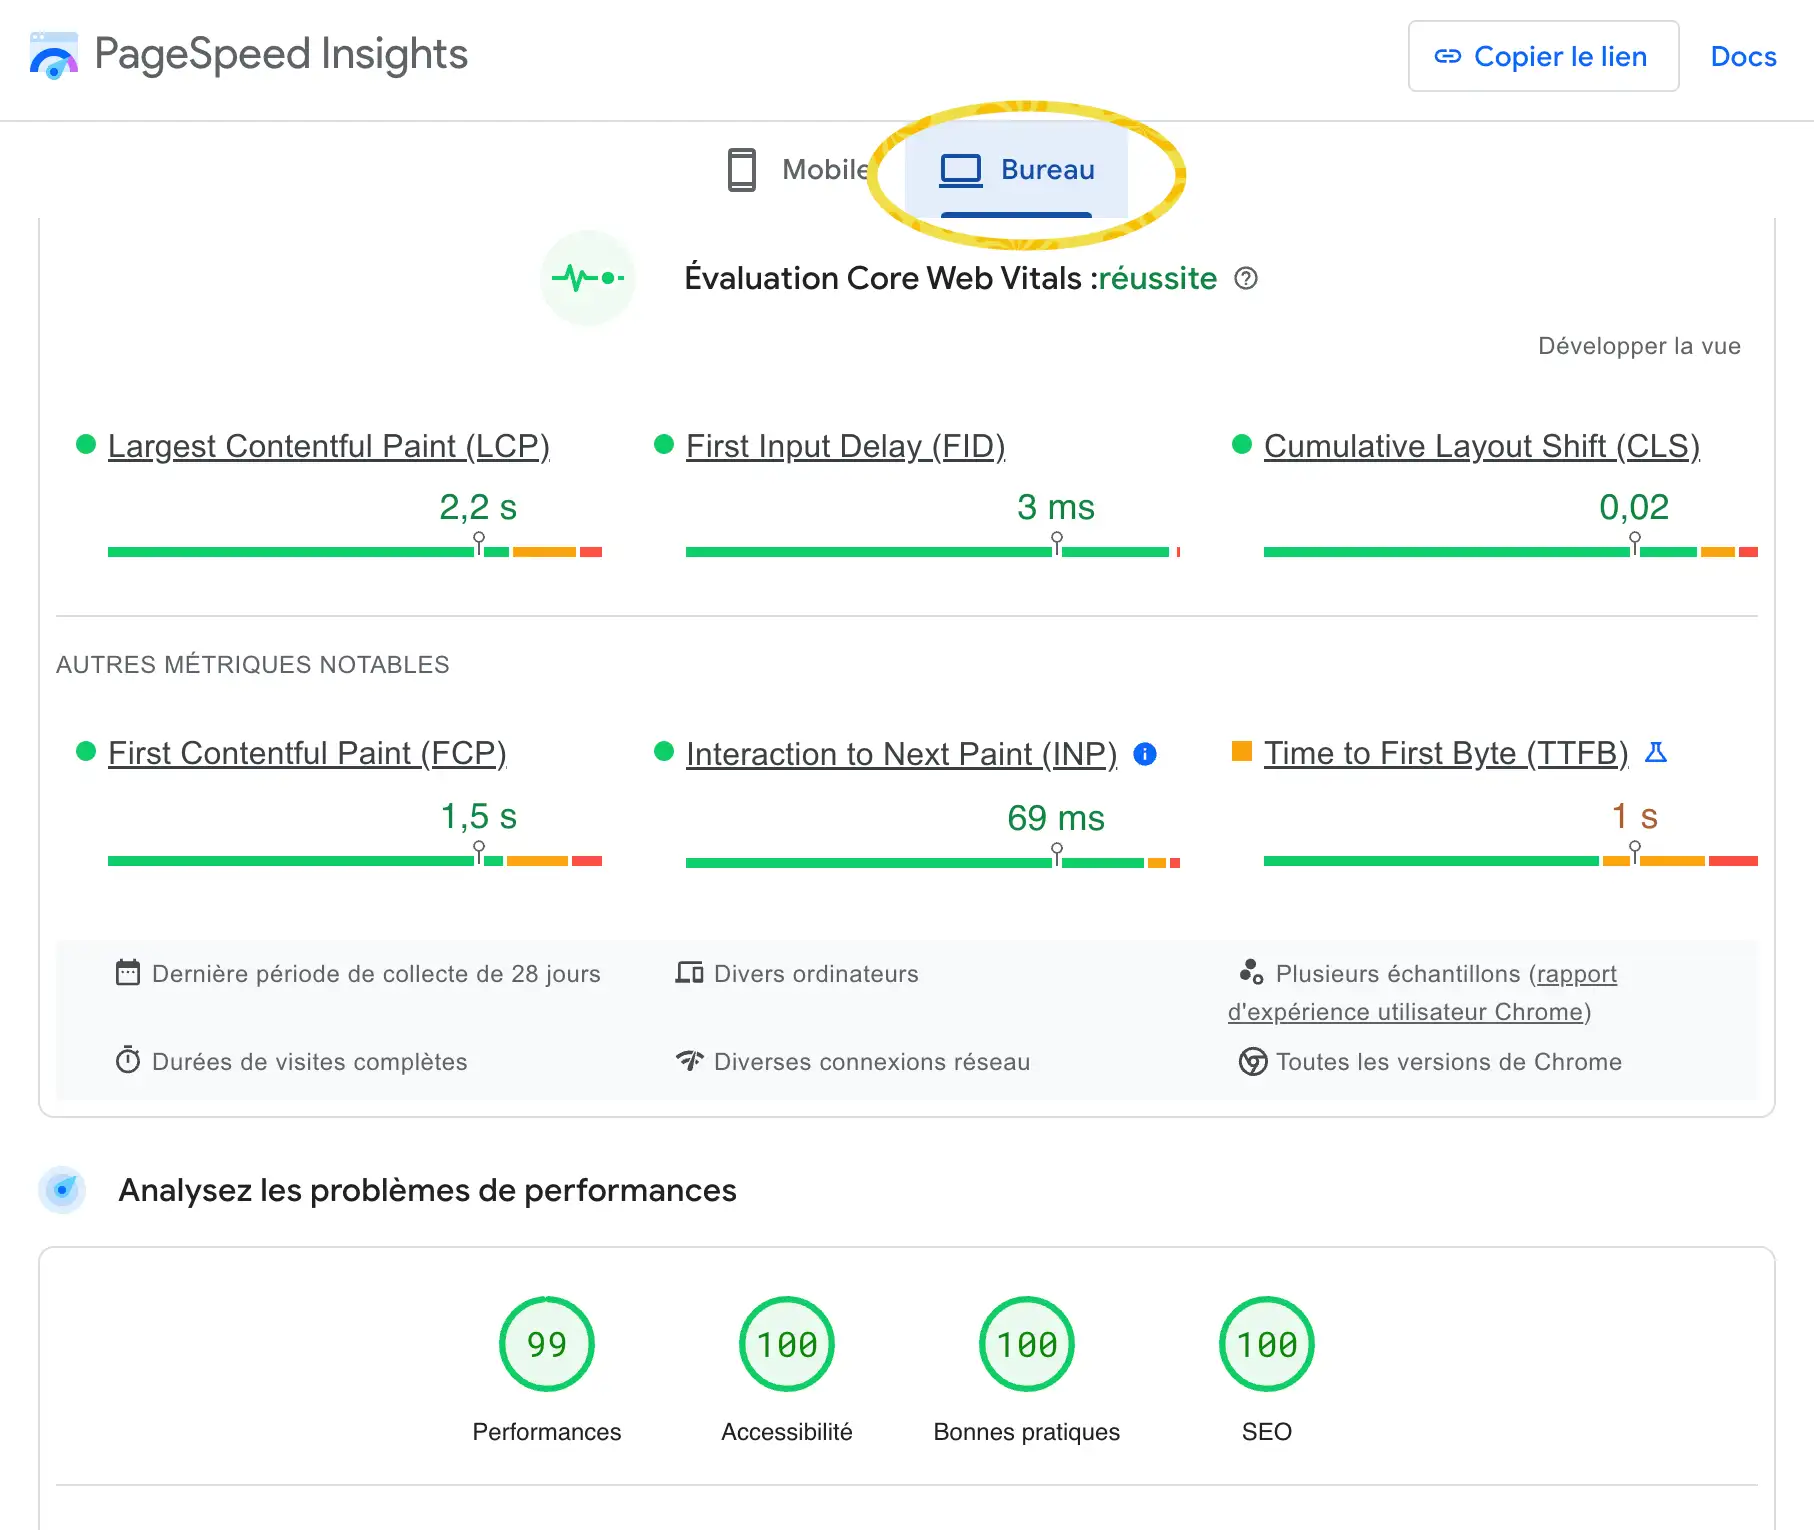1814x1530 pixels.
Task: Click the AUTRES MÉTRIQUES NOTABLES heading
Action: [x=253, y=665]
